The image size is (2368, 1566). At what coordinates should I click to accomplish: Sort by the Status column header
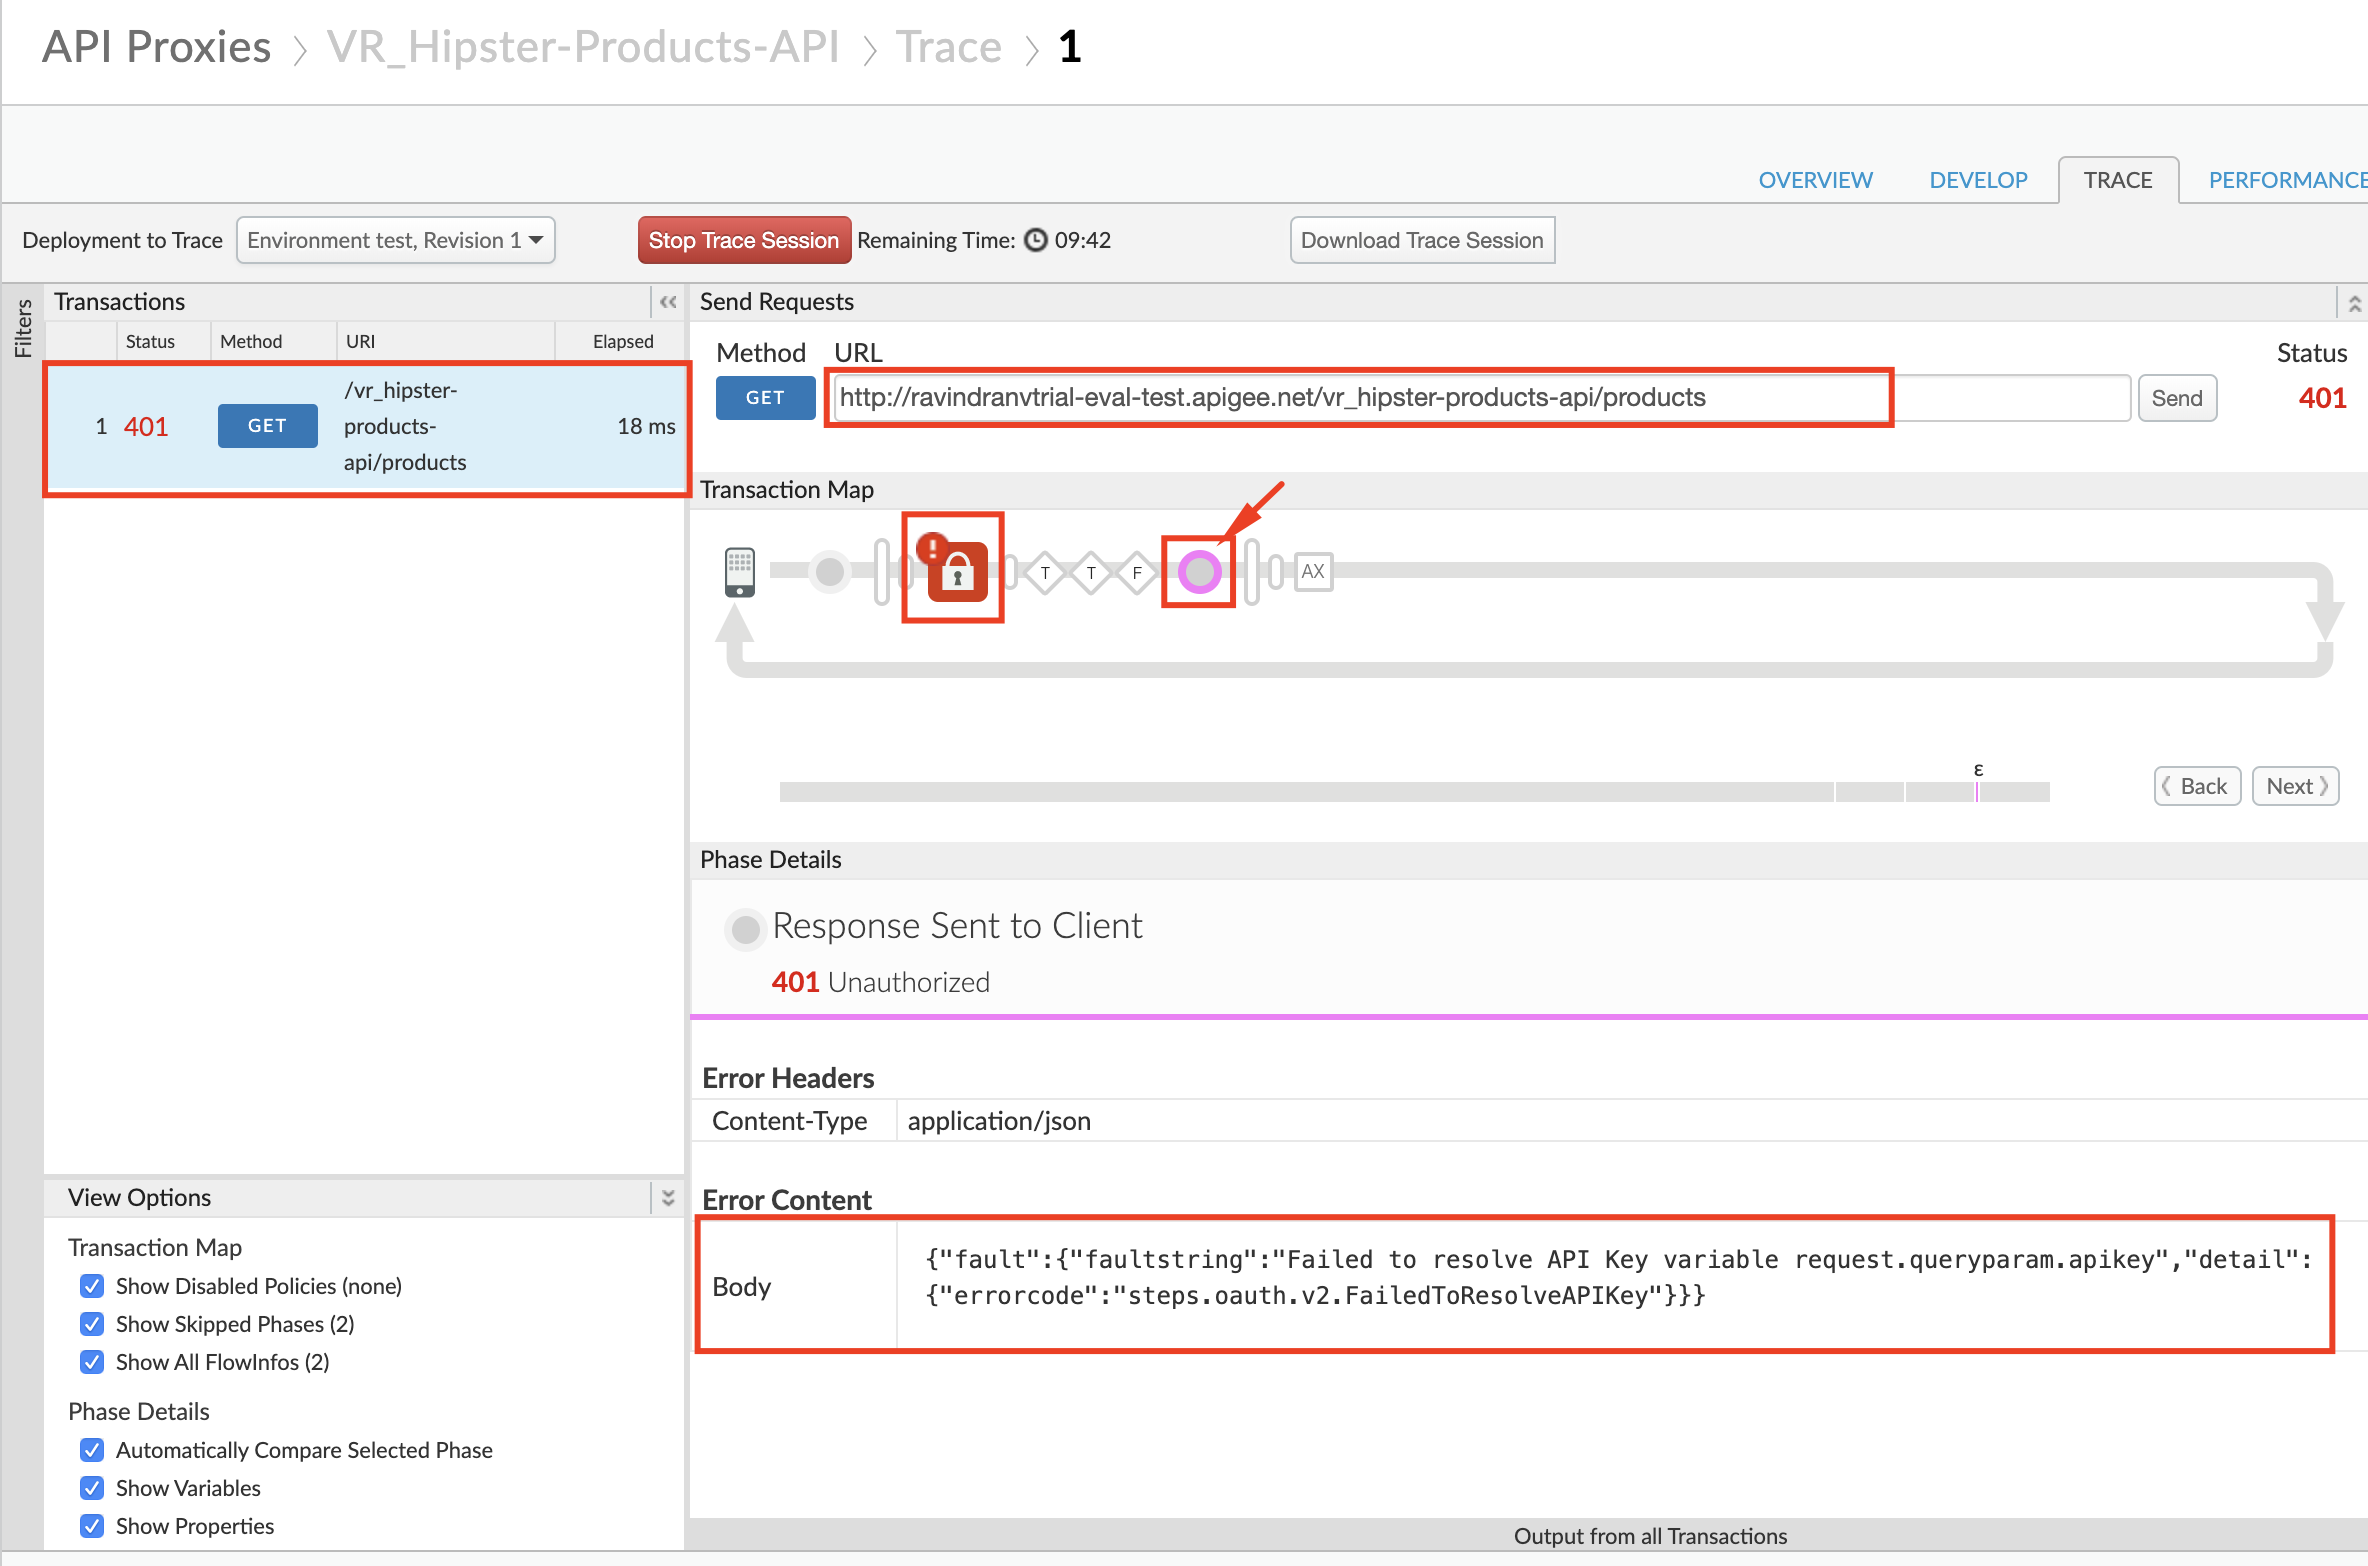tap(150, 342)
